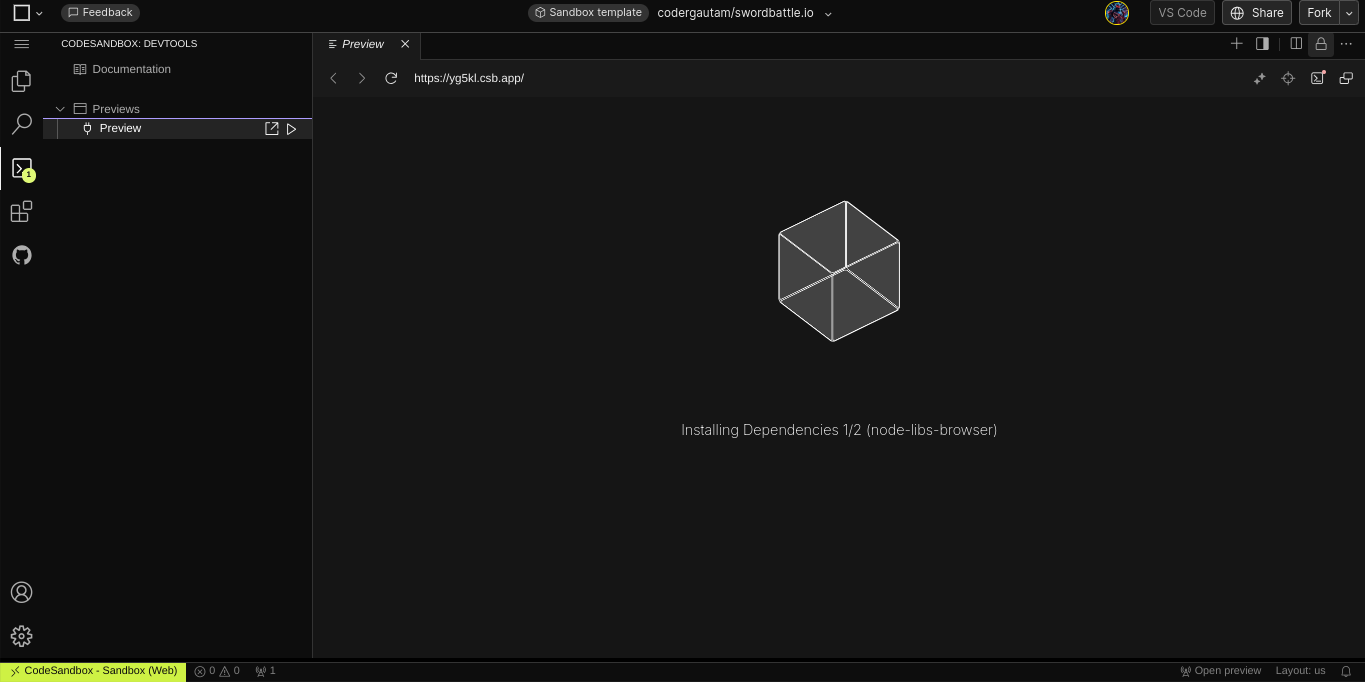Toggle the secondary side bar layout icon

pyautogui.click(x=1262, y=44)
